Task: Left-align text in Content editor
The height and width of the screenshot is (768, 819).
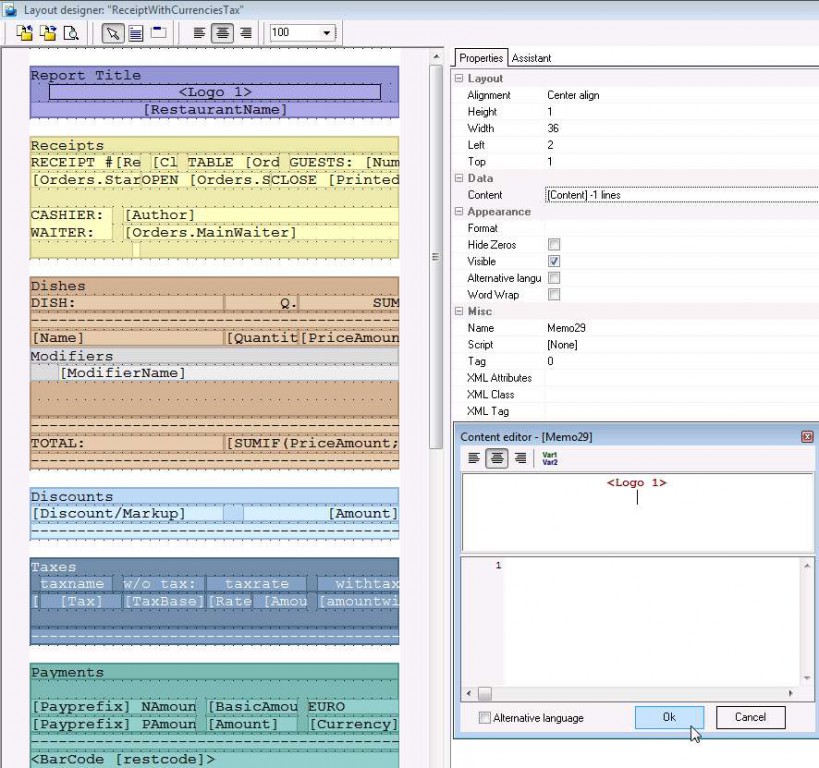Action: tap(474, 458)
